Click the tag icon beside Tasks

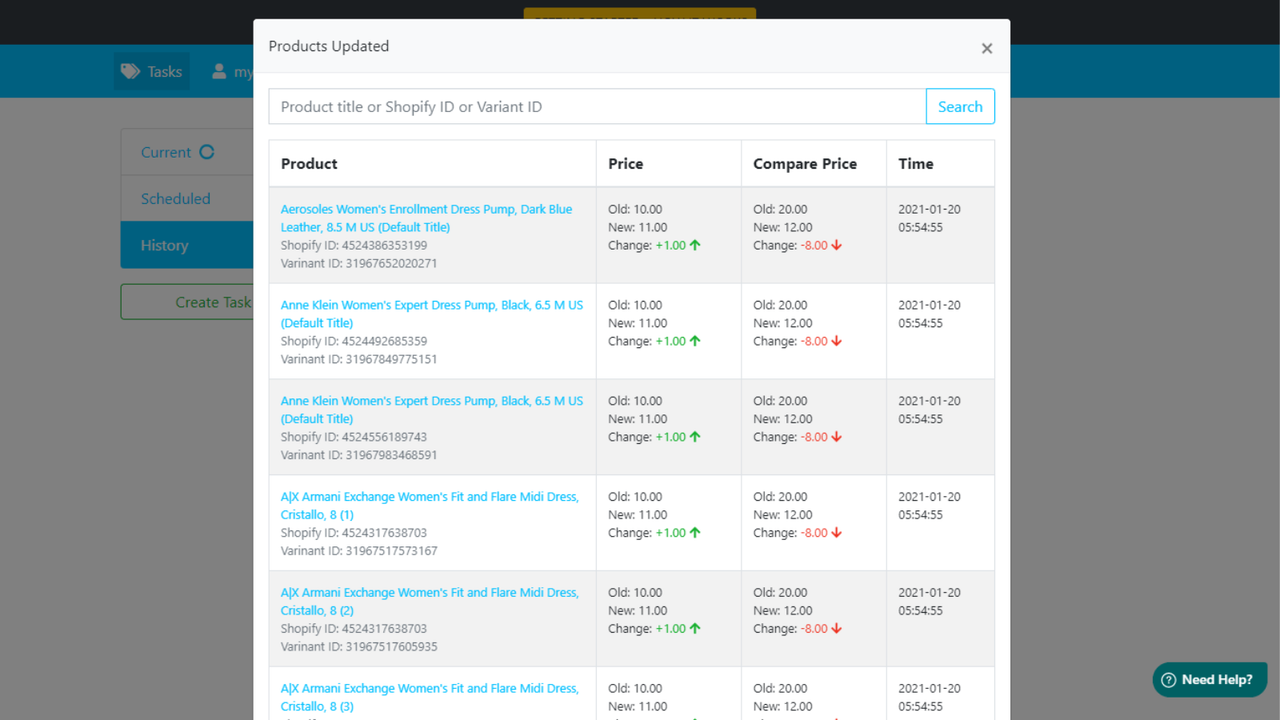(129, 70)
